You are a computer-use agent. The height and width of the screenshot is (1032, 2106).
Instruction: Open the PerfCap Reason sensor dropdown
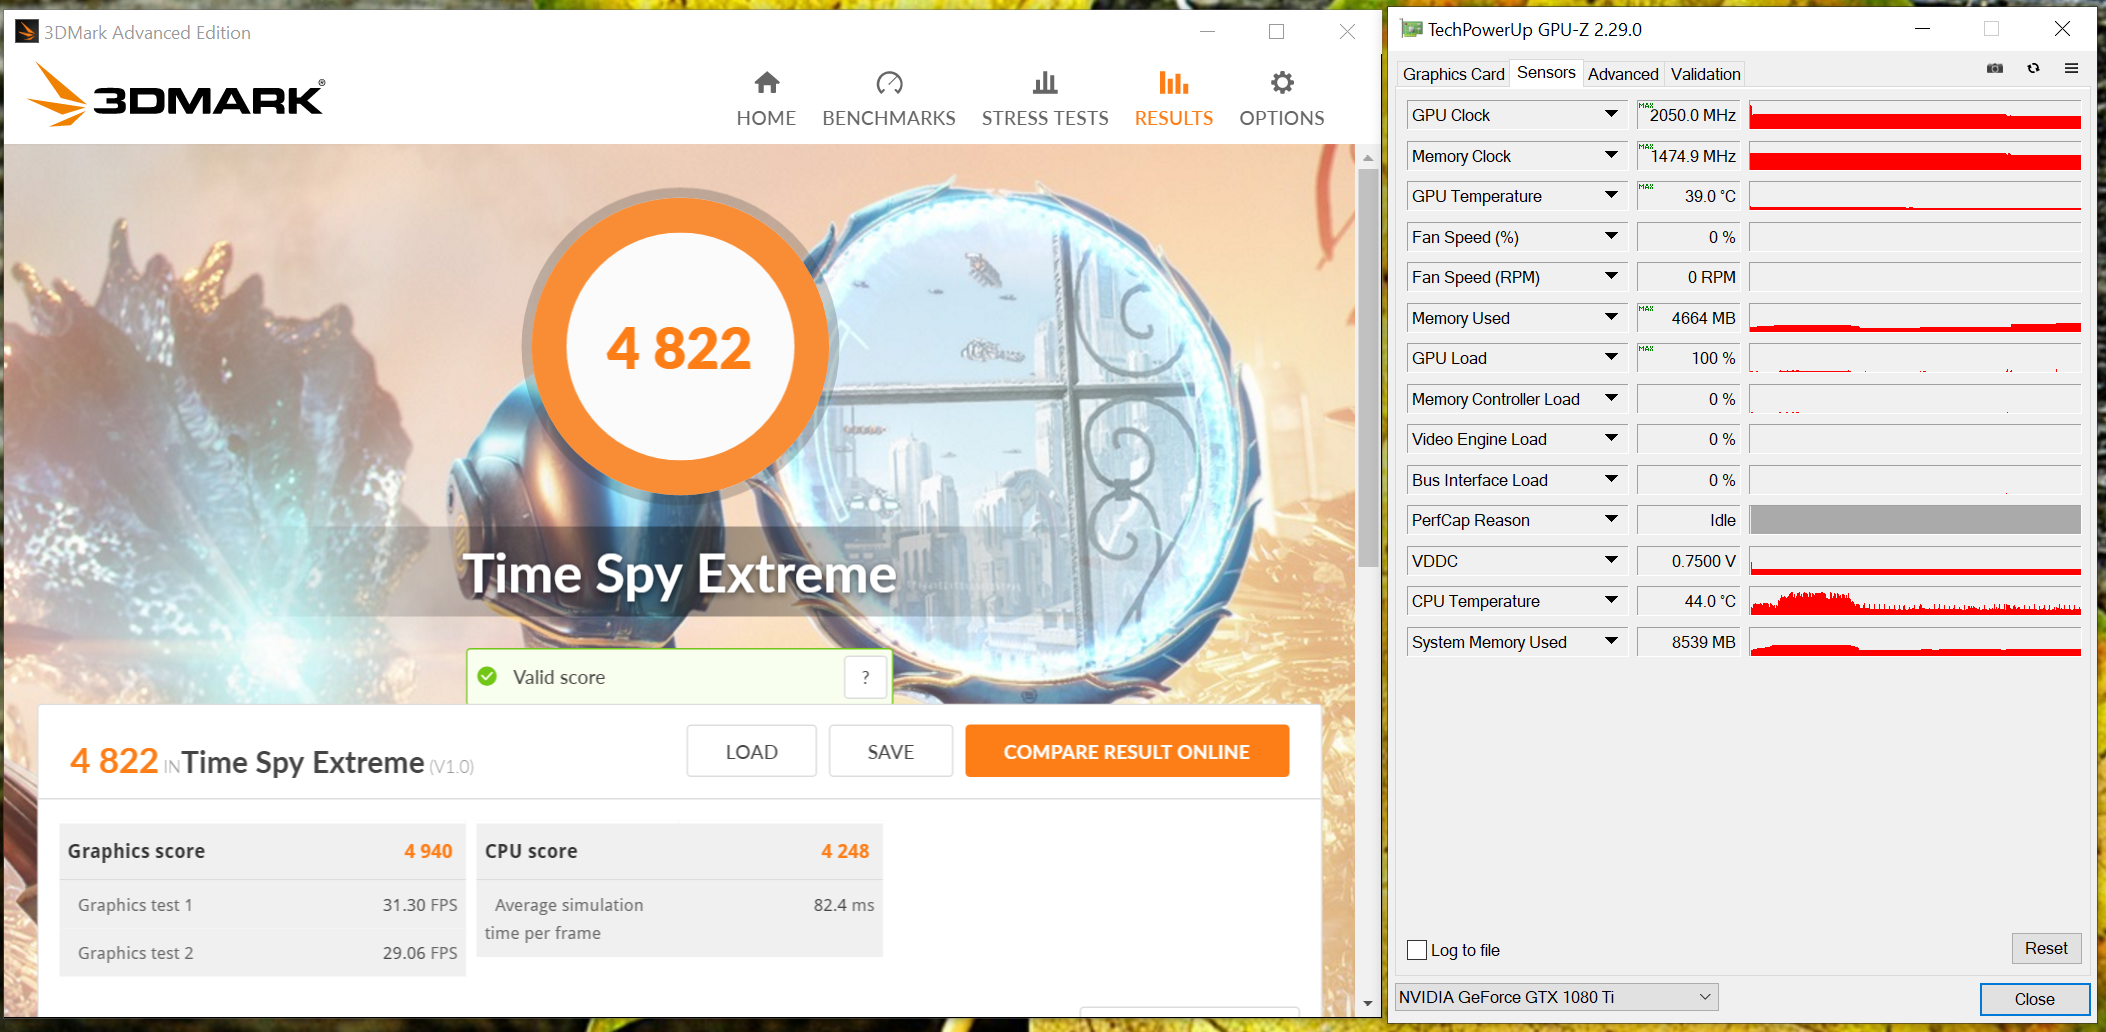point(1611,520)
